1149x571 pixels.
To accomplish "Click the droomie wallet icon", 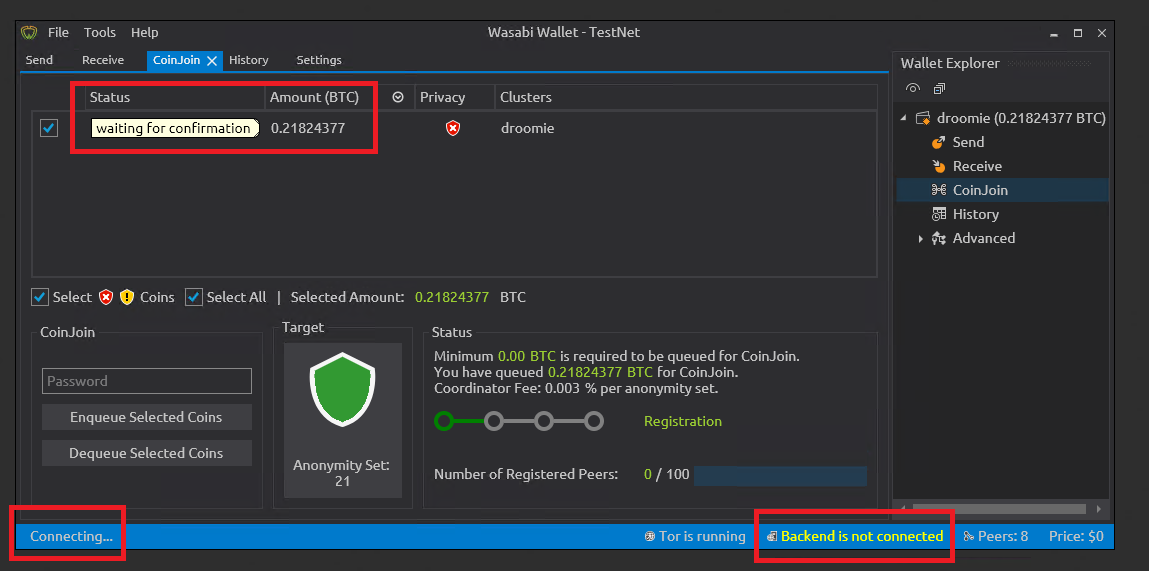I will tap(923, 118).
